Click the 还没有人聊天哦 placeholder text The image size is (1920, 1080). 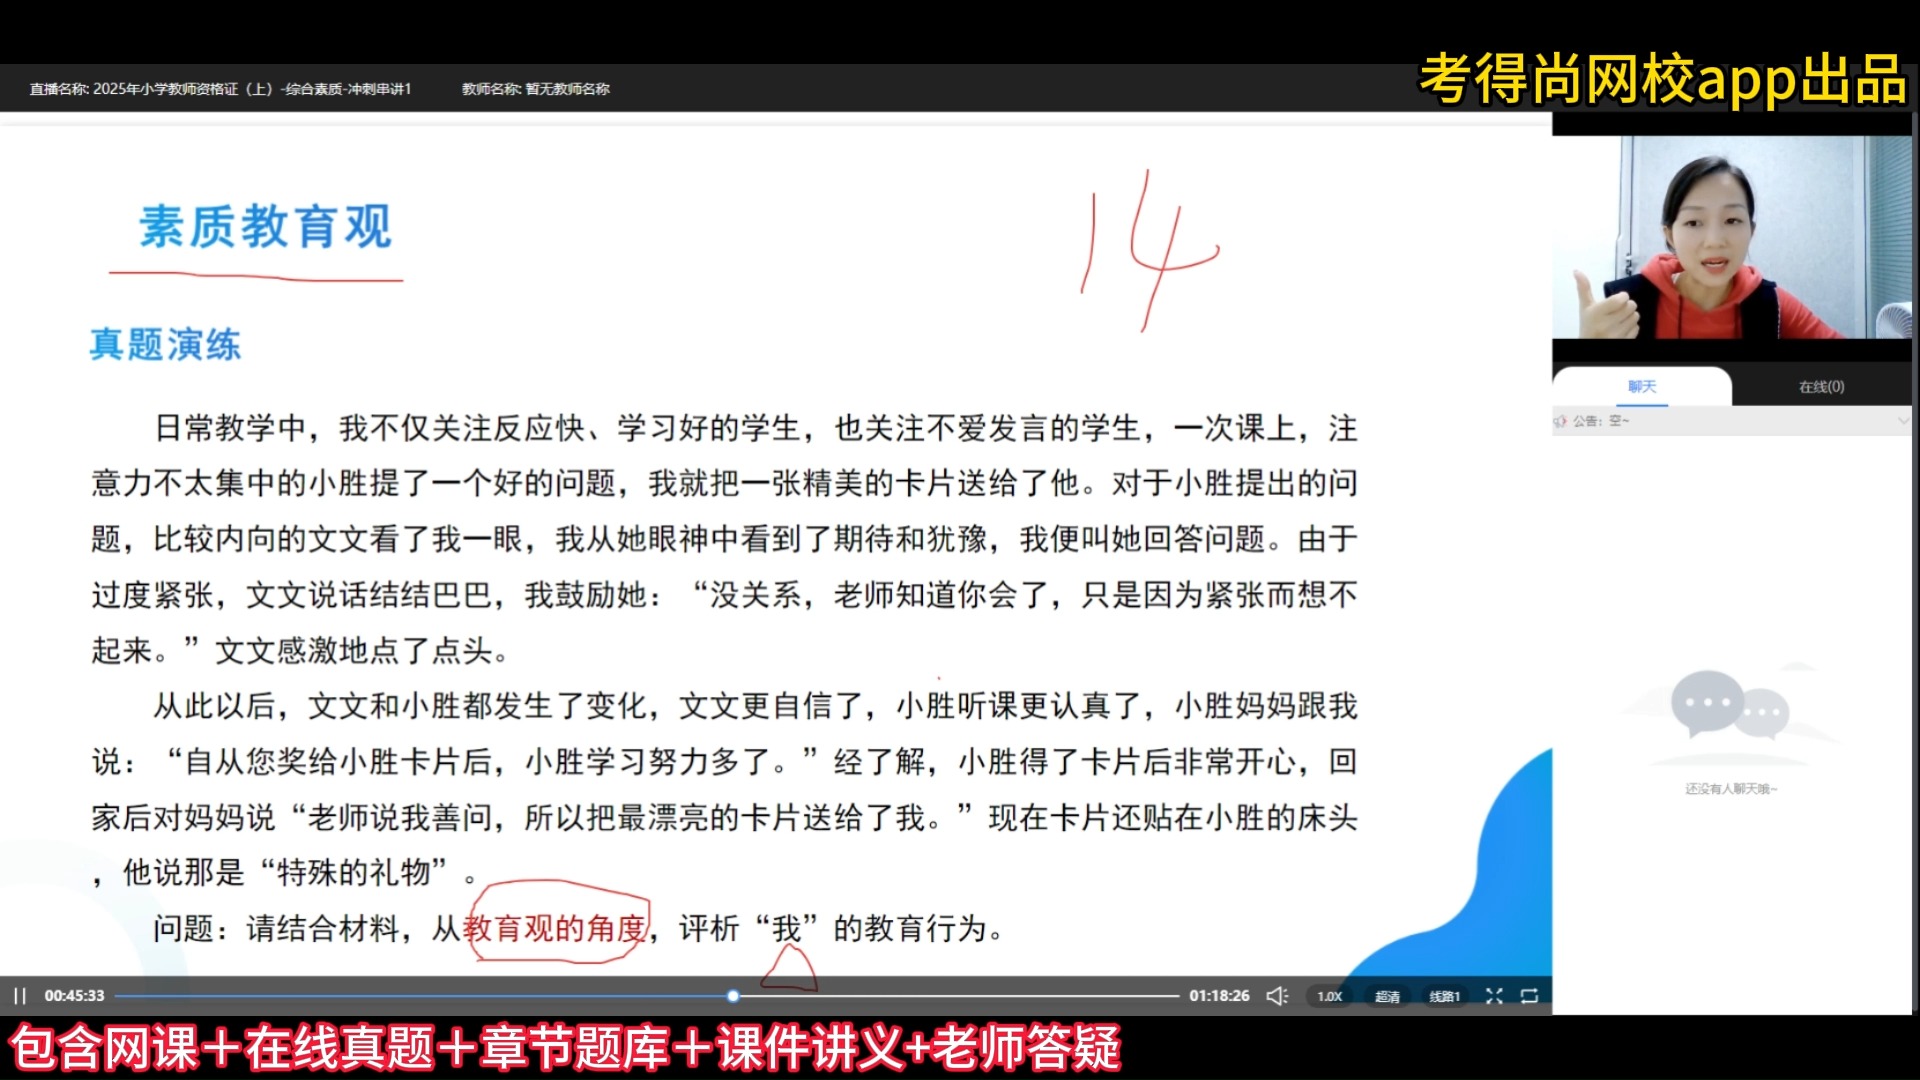click(x=1731, y=789)
